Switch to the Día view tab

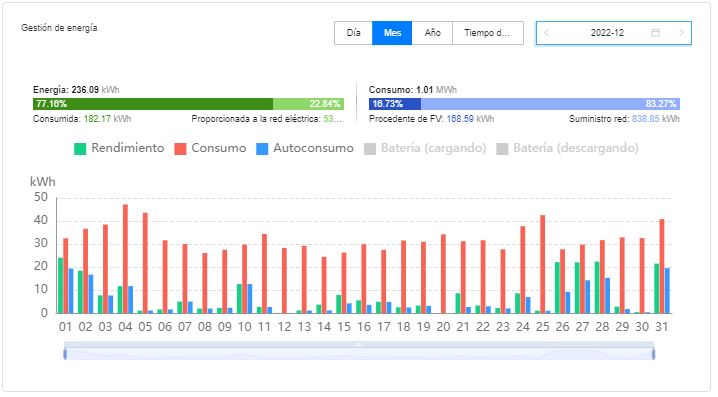(x=353, y=33)
